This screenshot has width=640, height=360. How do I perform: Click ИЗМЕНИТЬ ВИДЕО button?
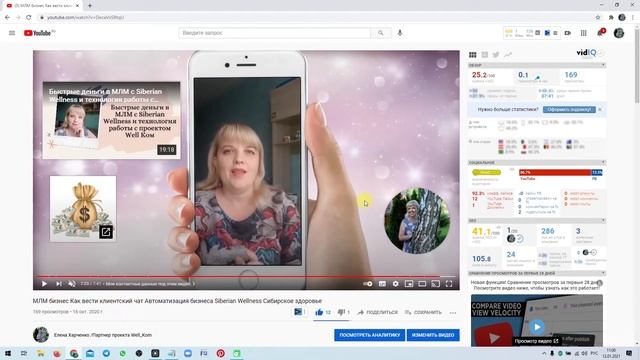(x=433, y=335)
